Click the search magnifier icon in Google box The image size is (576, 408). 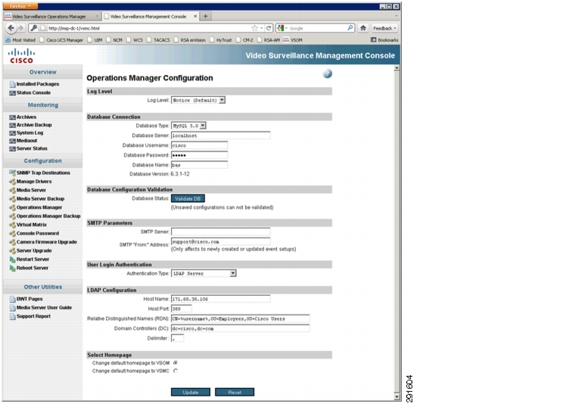(x=350, y=28)
